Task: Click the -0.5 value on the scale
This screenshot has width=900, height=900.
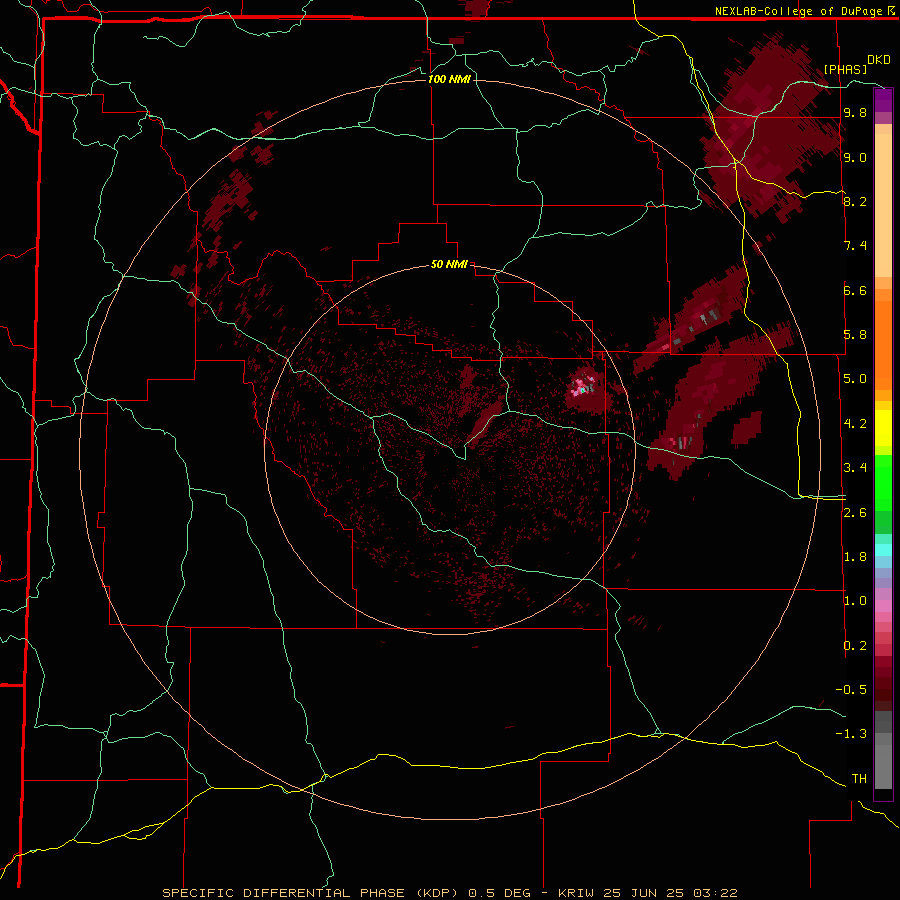Action: pos(851,690)
